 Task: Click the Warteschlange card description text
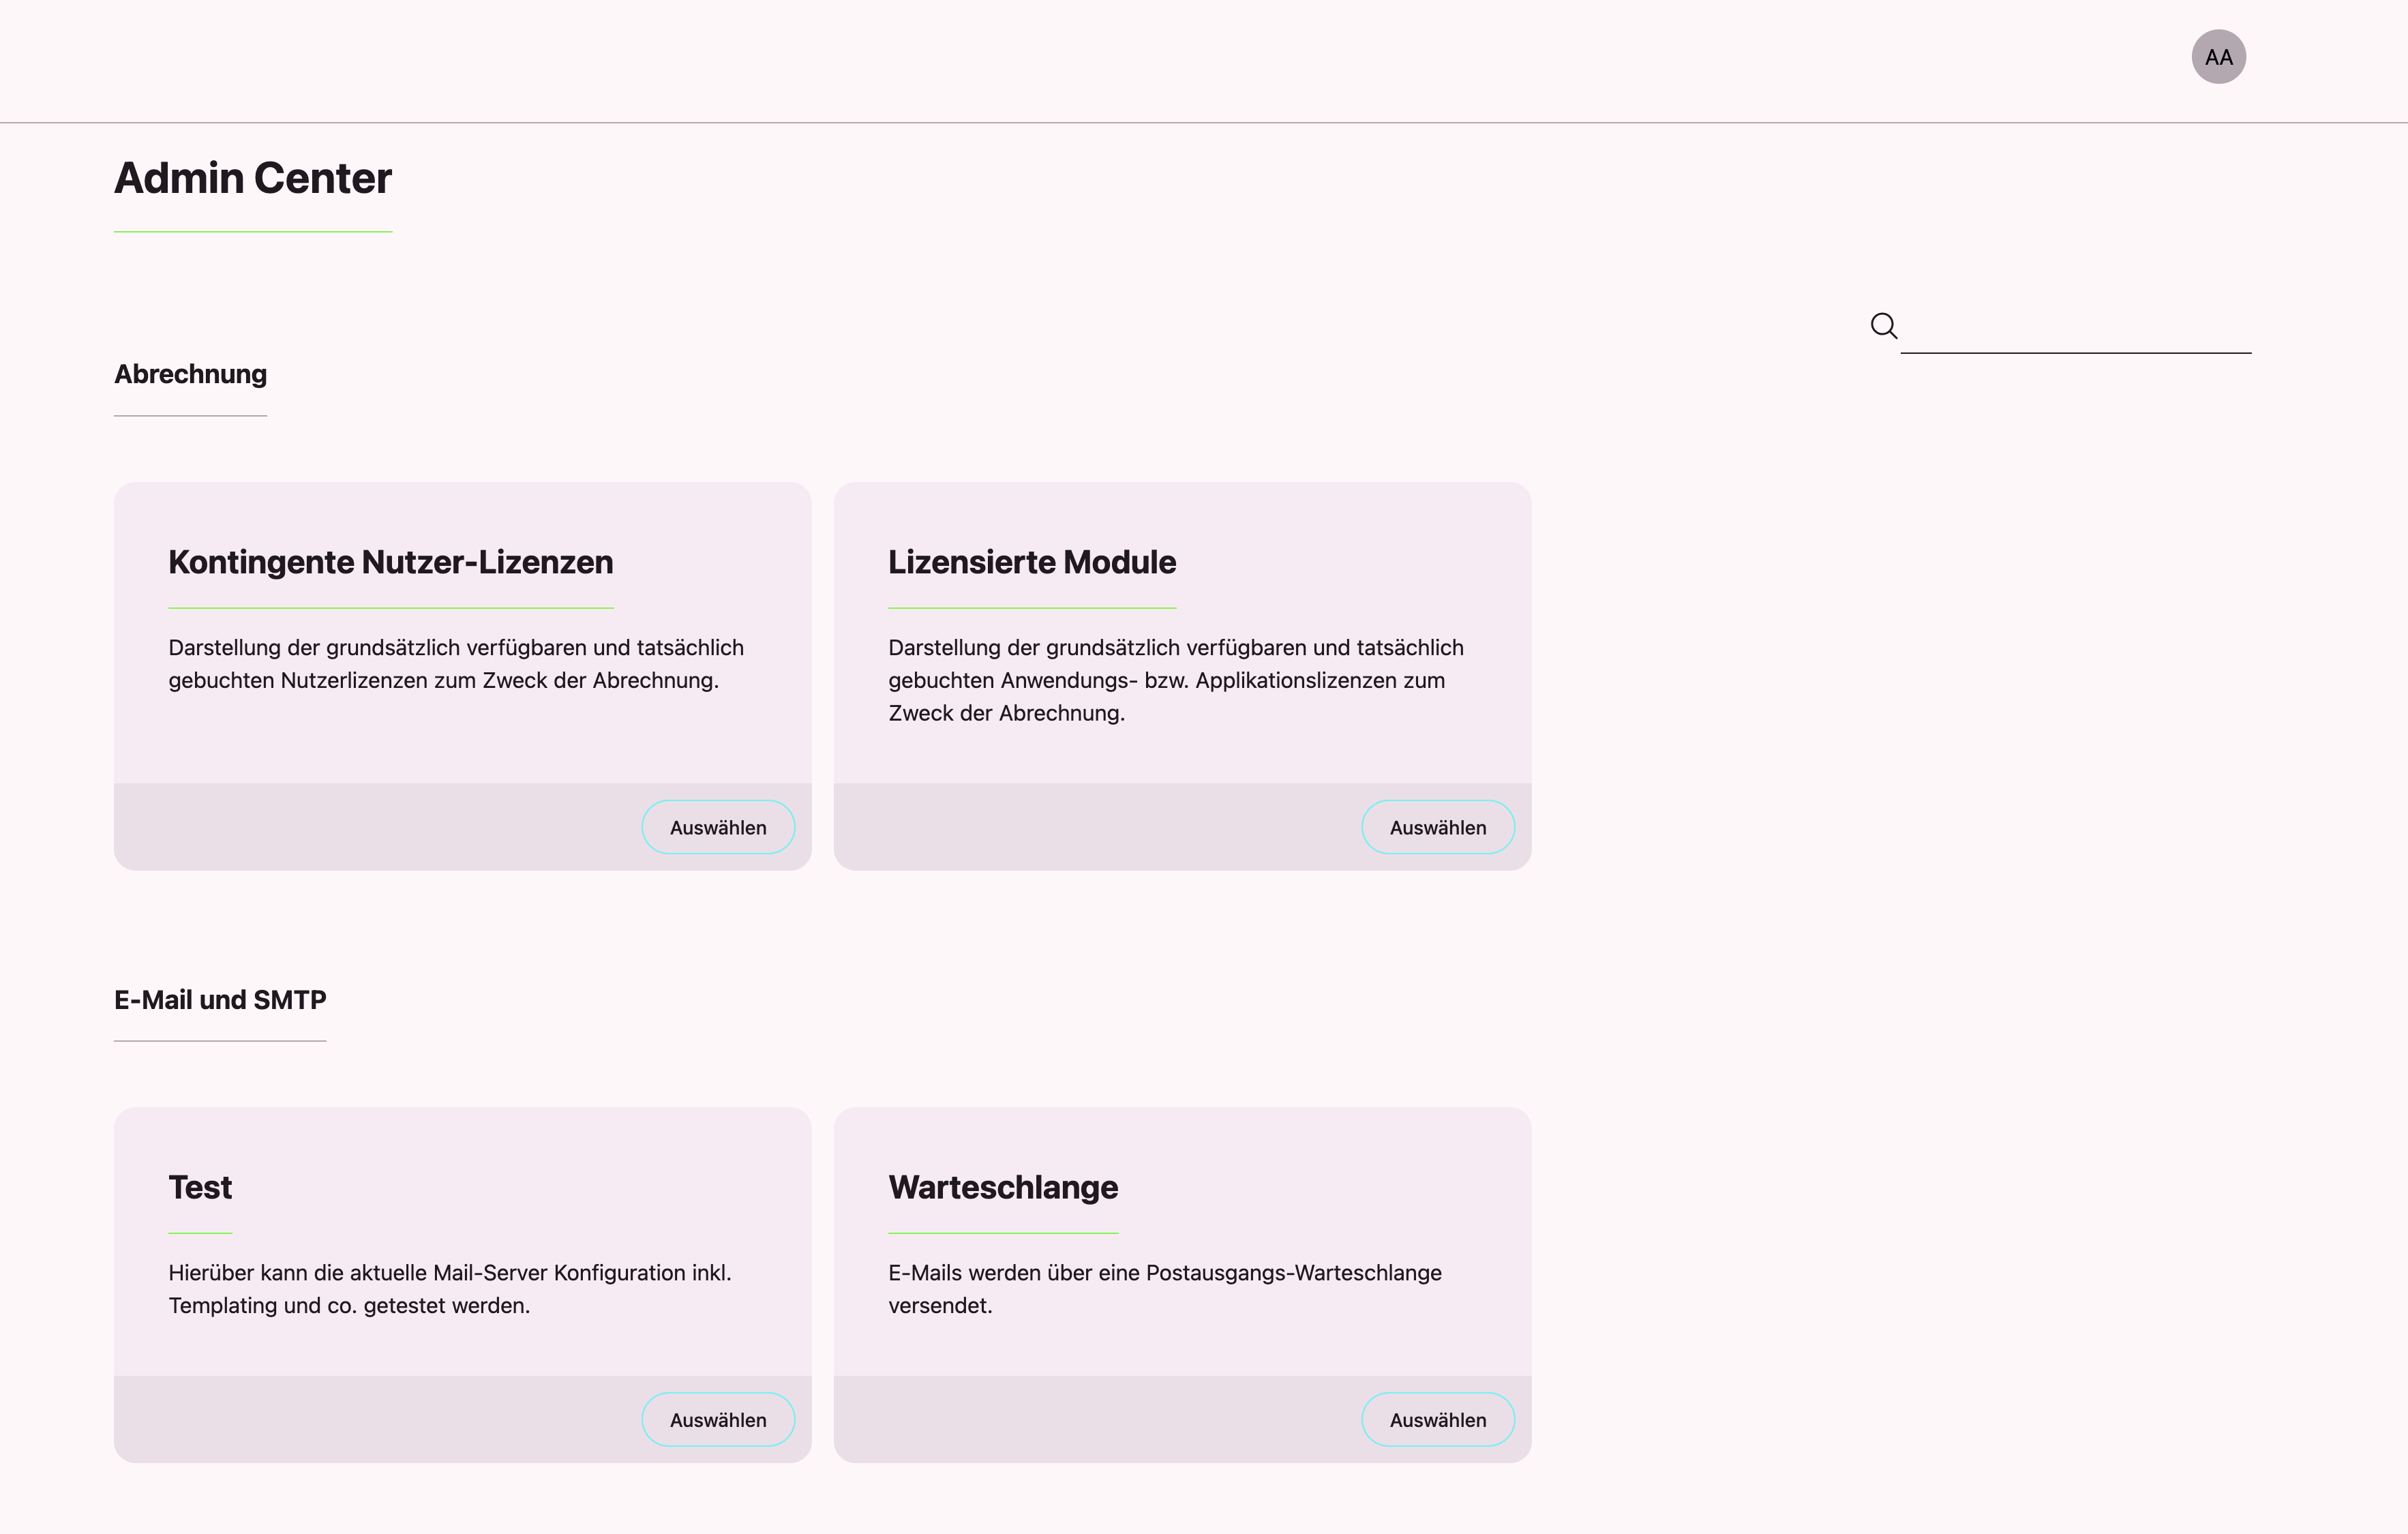click(x=1164, y=1289)
